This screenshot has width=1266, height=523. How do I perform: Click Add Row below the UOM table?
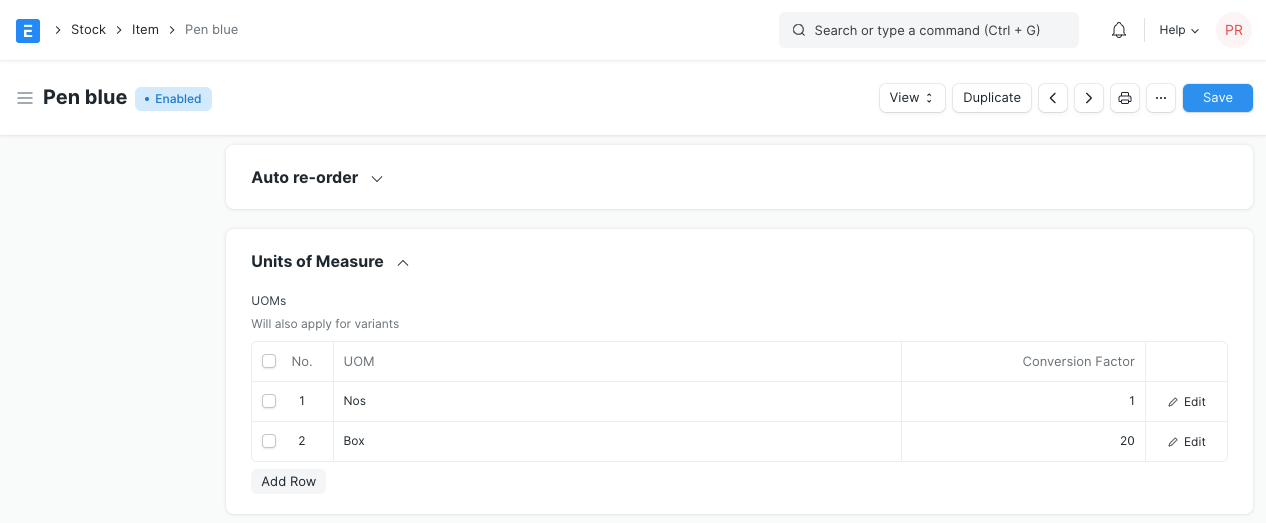pos(288,482)
